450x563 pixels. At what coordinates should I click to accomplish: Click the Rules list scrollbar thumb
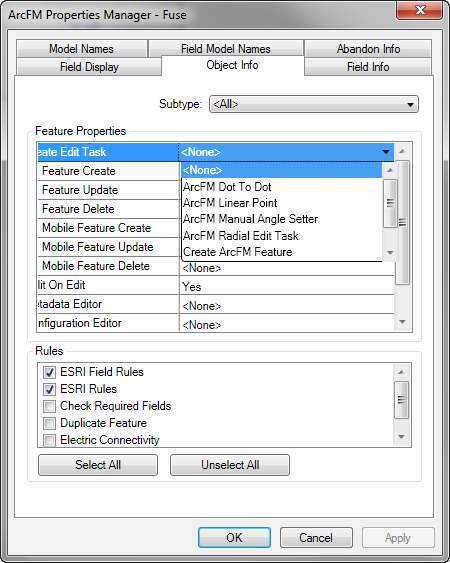click(x=402, y=400)
